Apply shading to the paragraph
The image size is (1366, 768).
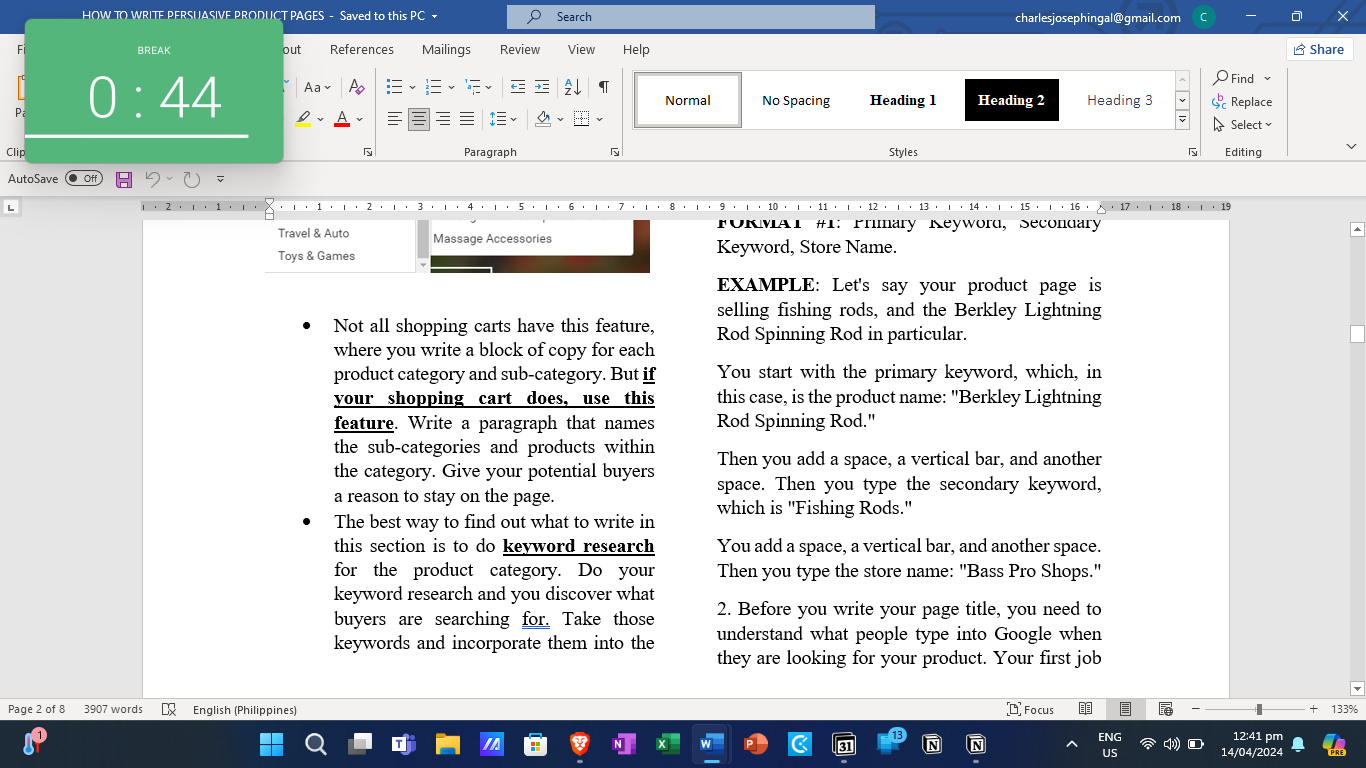[x=543, y=119]
